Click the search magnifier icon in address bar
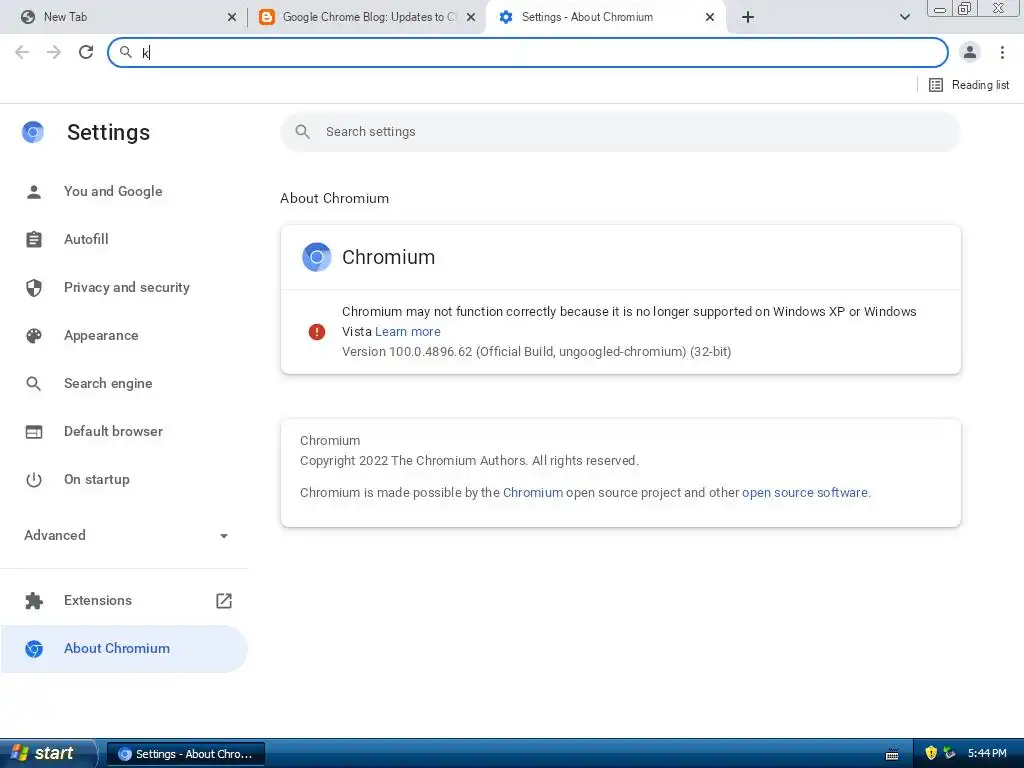The image size is (1024, 768). coord(126,52)
